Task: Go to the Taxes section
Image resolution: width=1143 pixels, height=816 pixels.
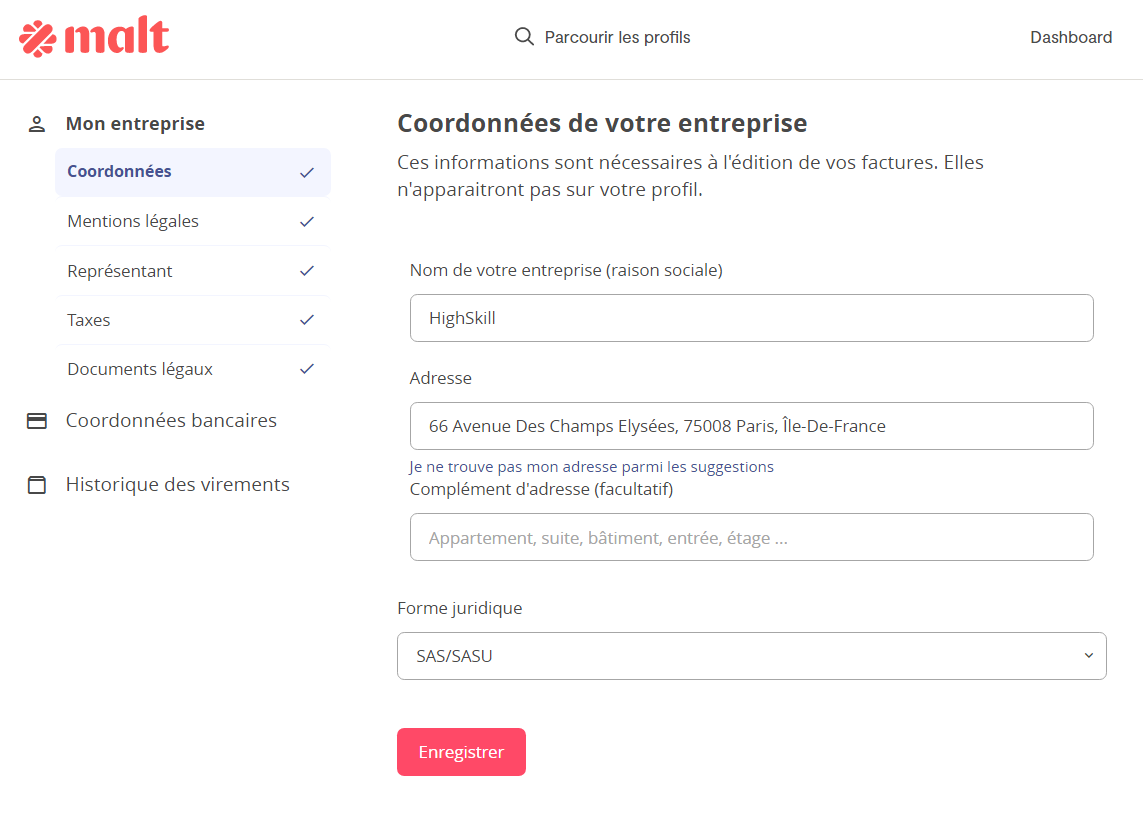Action: (192, 320)
